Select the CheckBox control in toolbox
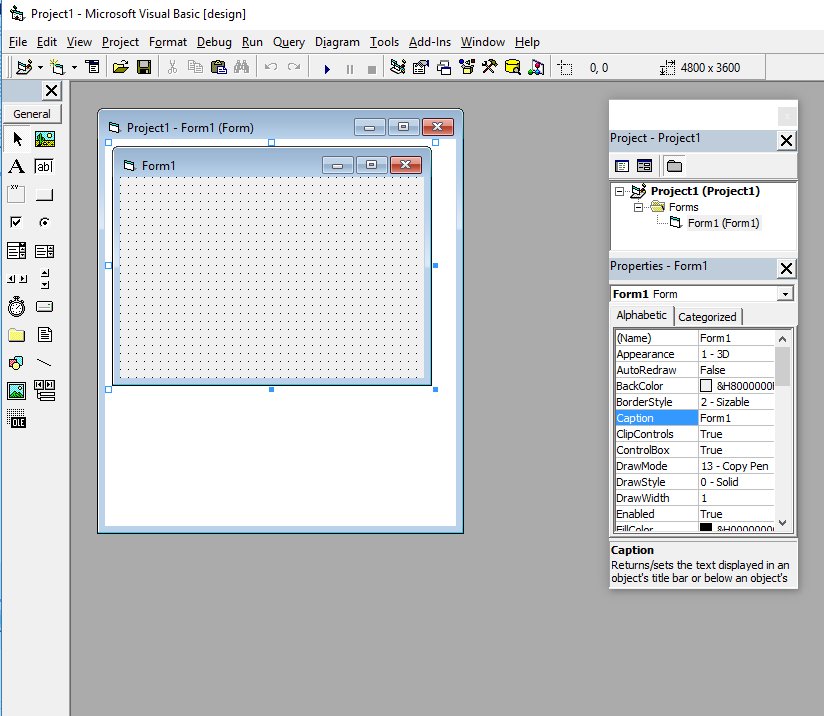 pos(16,223)
